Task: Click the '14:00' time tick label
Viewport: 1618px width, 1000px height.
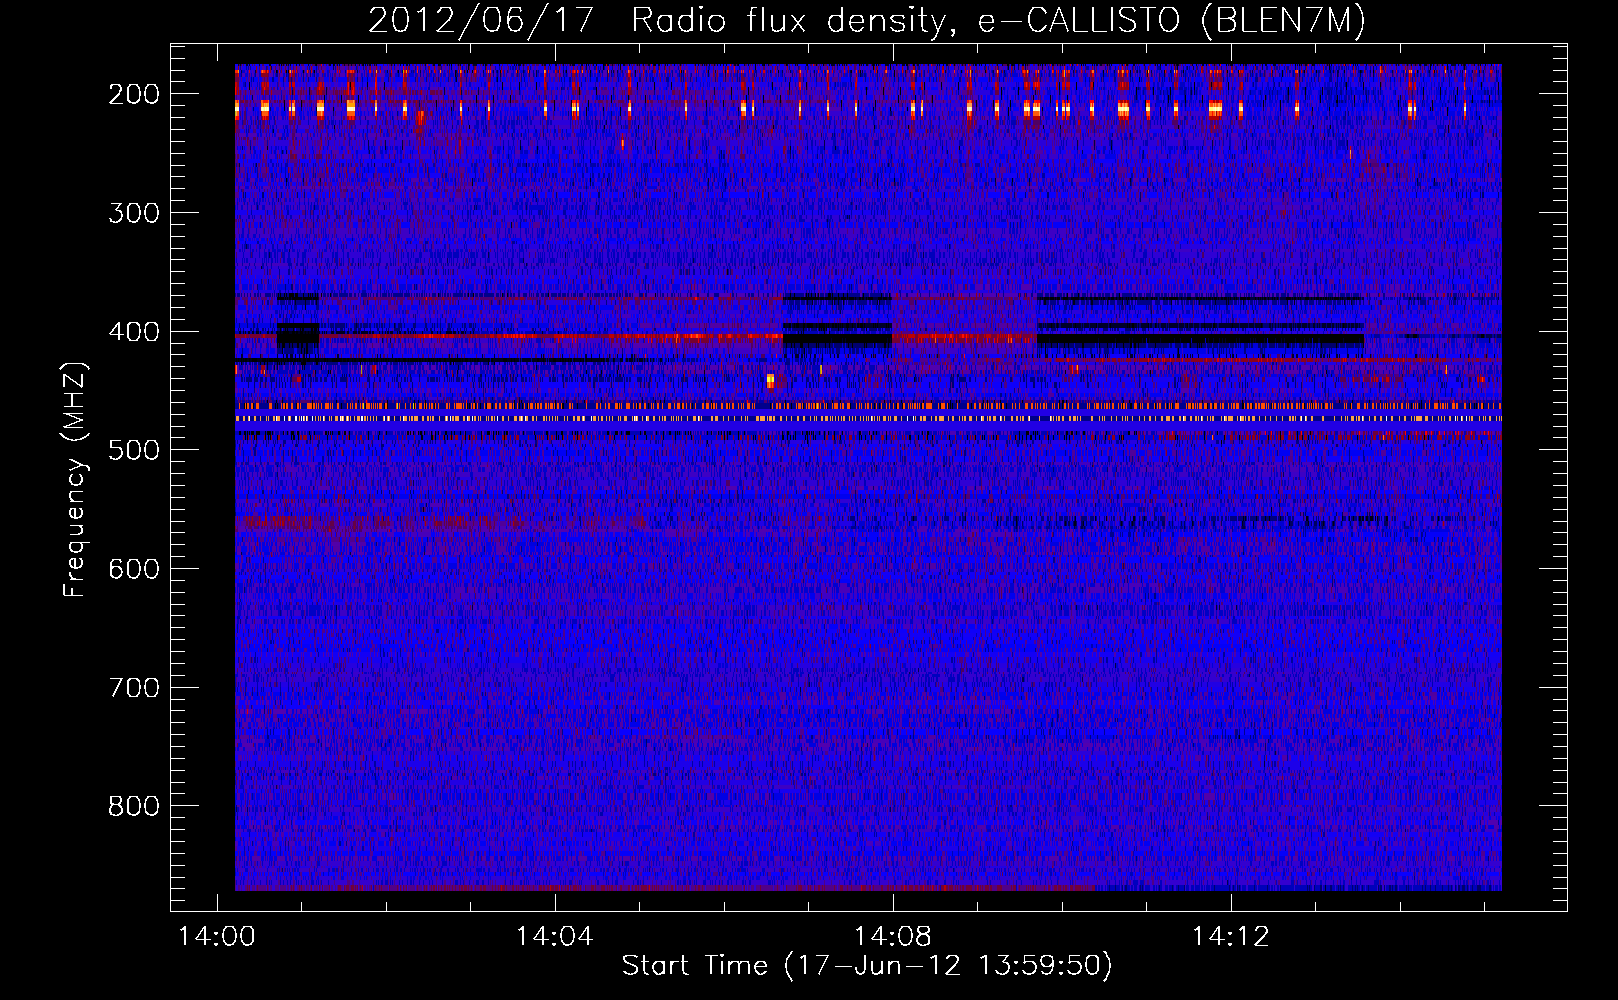Action: [217, 937]
